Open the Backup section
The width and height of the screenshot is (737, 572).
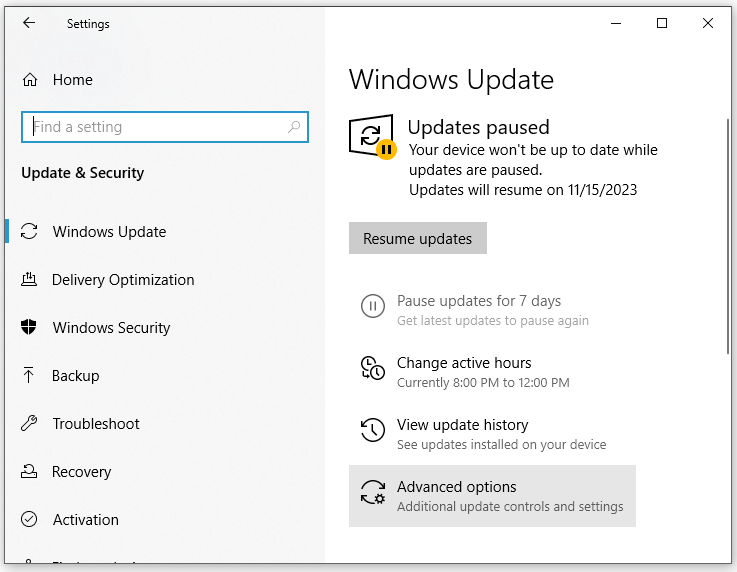[76, 376]
